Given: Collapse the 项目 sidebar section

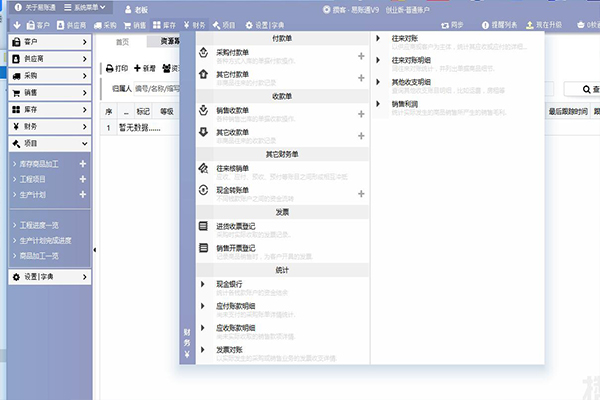Looking at the screenshot, I should pyautogui.click(x=50, y=144).
